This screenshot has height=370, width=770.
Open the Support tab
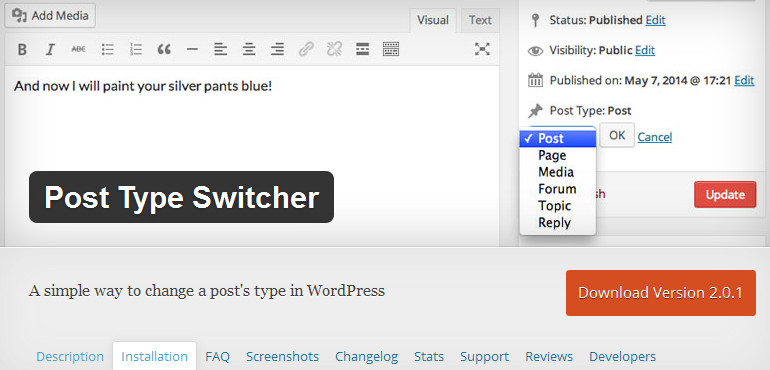(x=484, y=356)
